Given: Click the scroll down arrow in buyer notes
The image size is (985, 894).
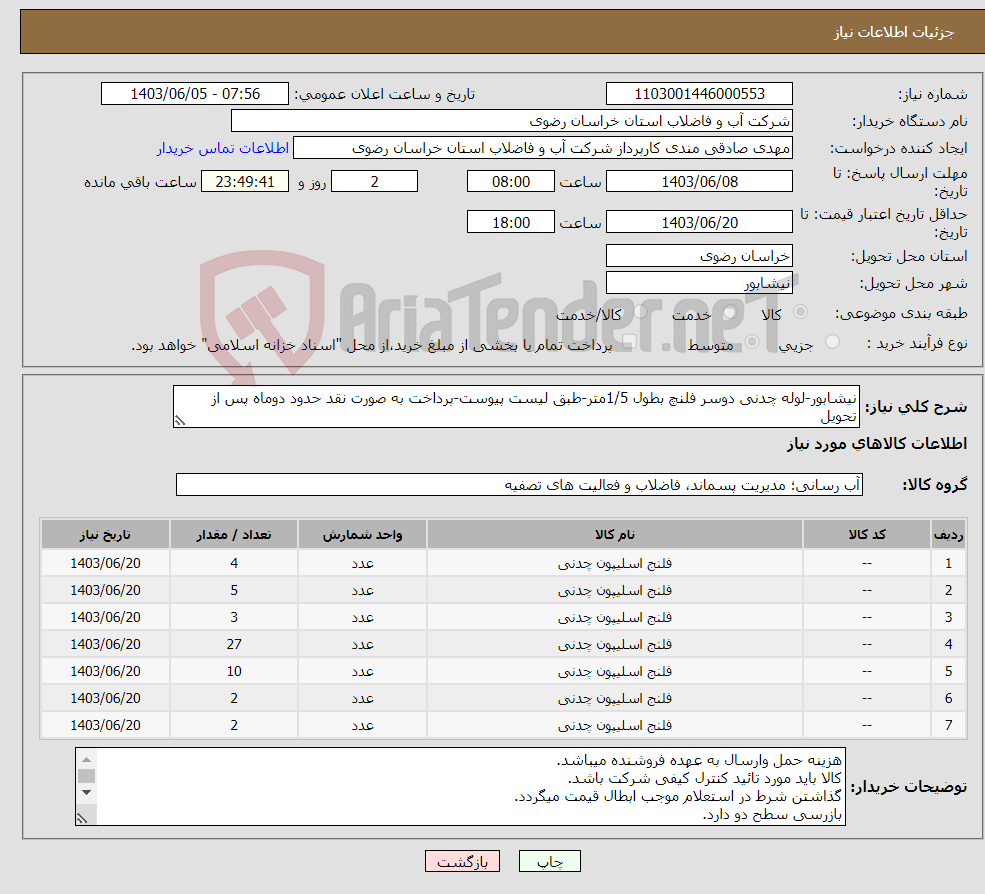Looking at the screenshot, I should 87,793.
